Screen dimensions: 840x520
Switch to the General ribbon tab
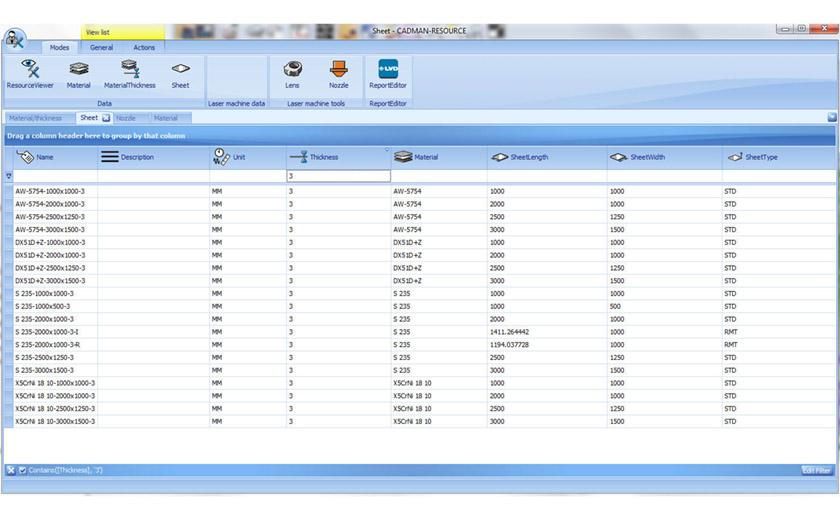point(101,48)
